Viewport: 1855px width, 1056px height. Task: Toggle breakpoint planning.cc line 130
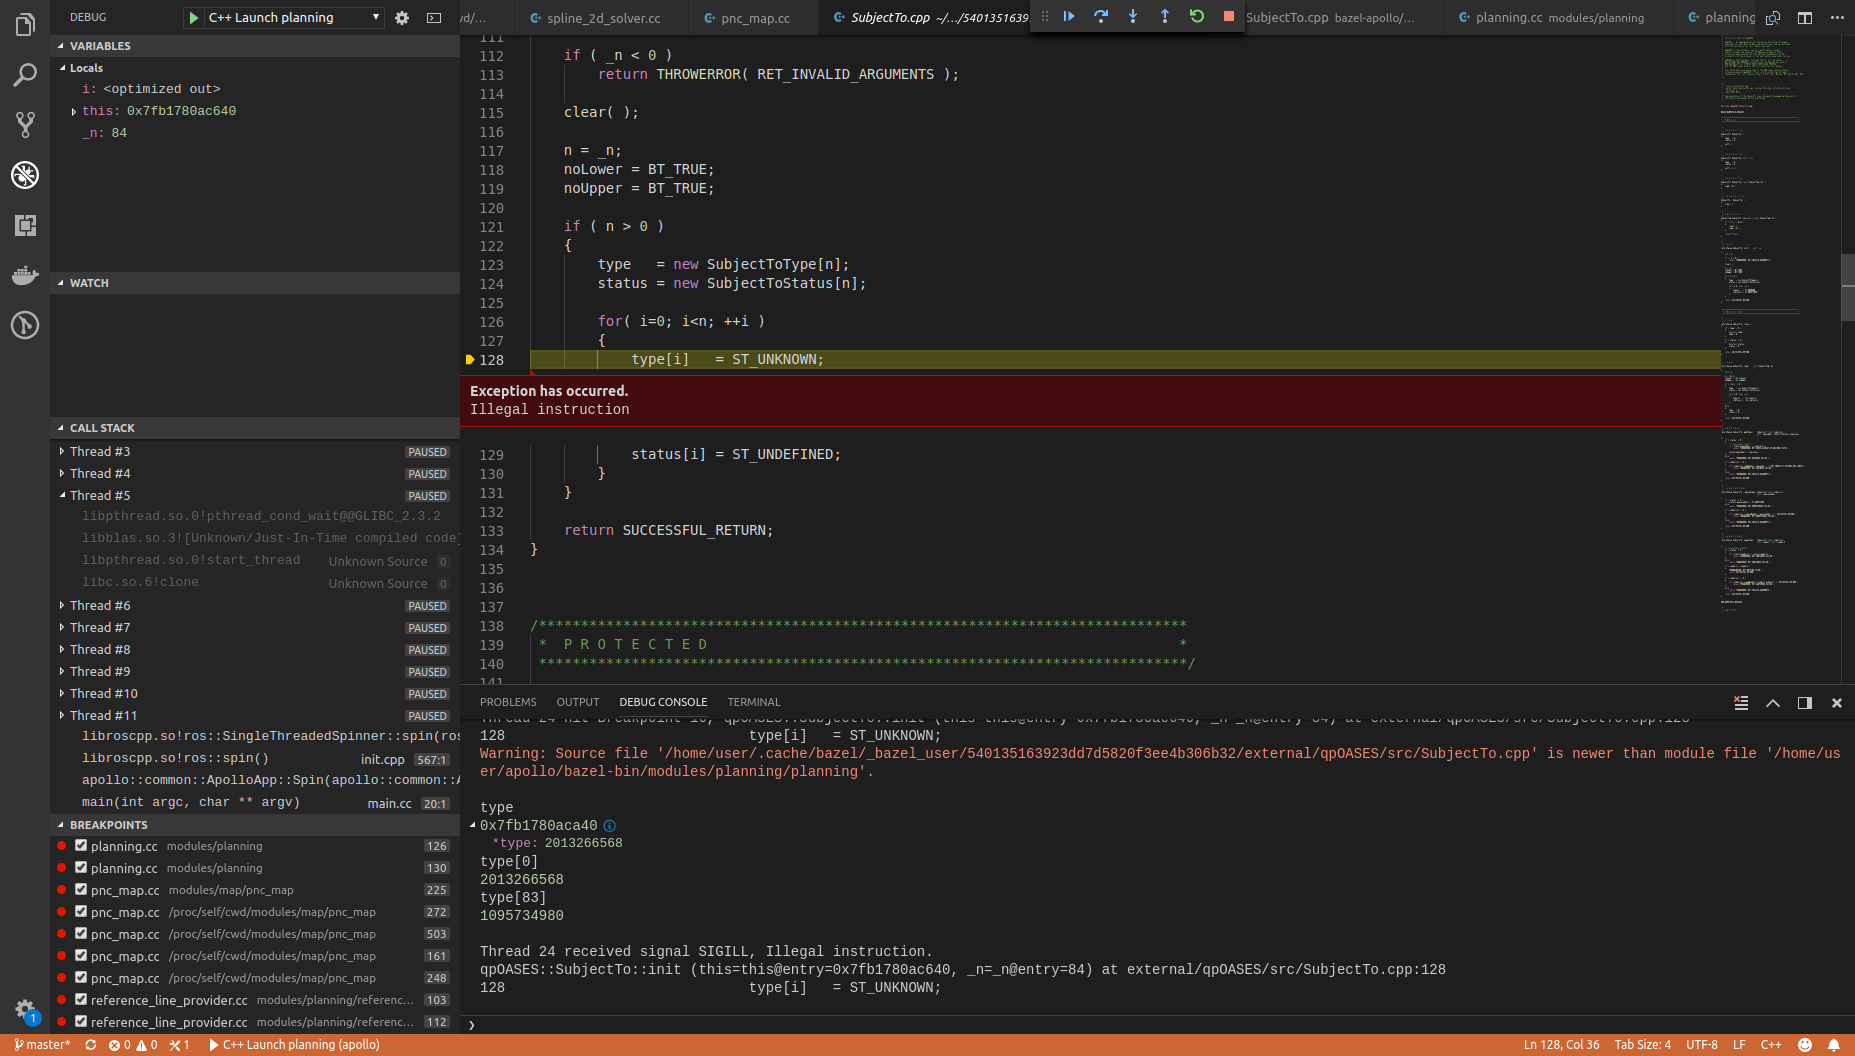pos(81,868)
